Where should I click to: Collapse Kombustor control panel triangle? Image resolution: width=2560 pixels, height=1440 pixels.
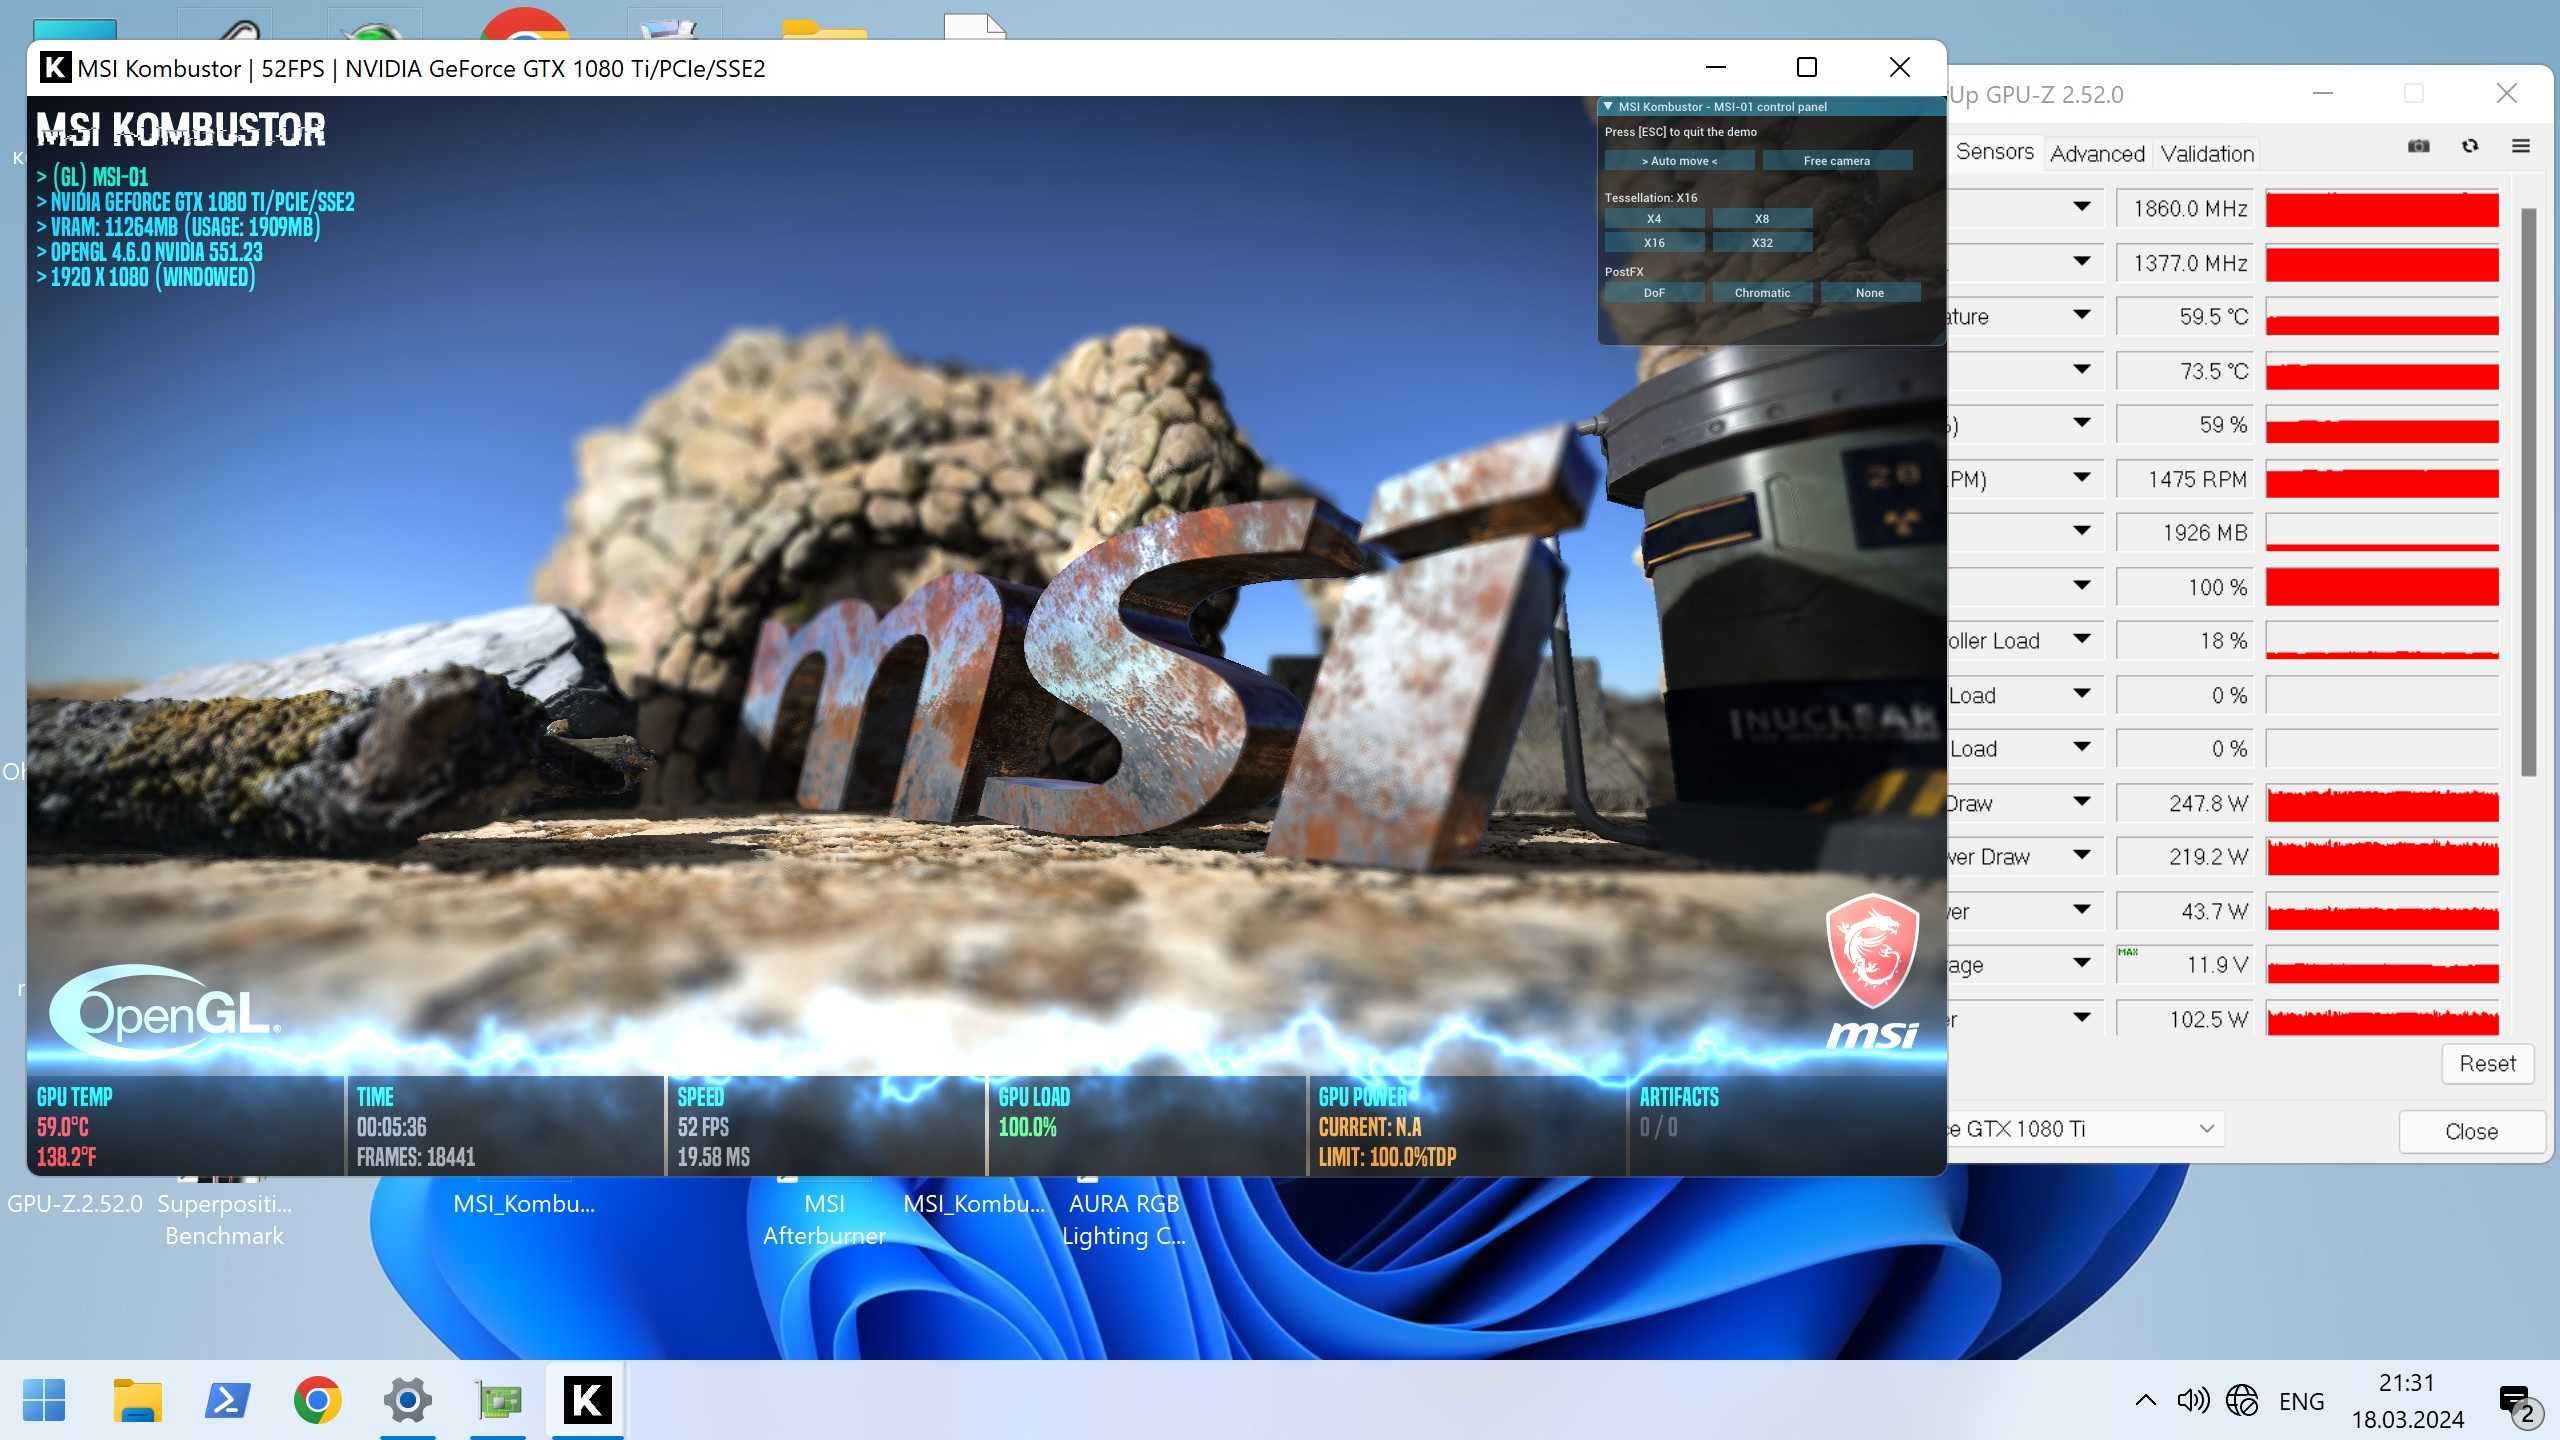point(1608,106)
